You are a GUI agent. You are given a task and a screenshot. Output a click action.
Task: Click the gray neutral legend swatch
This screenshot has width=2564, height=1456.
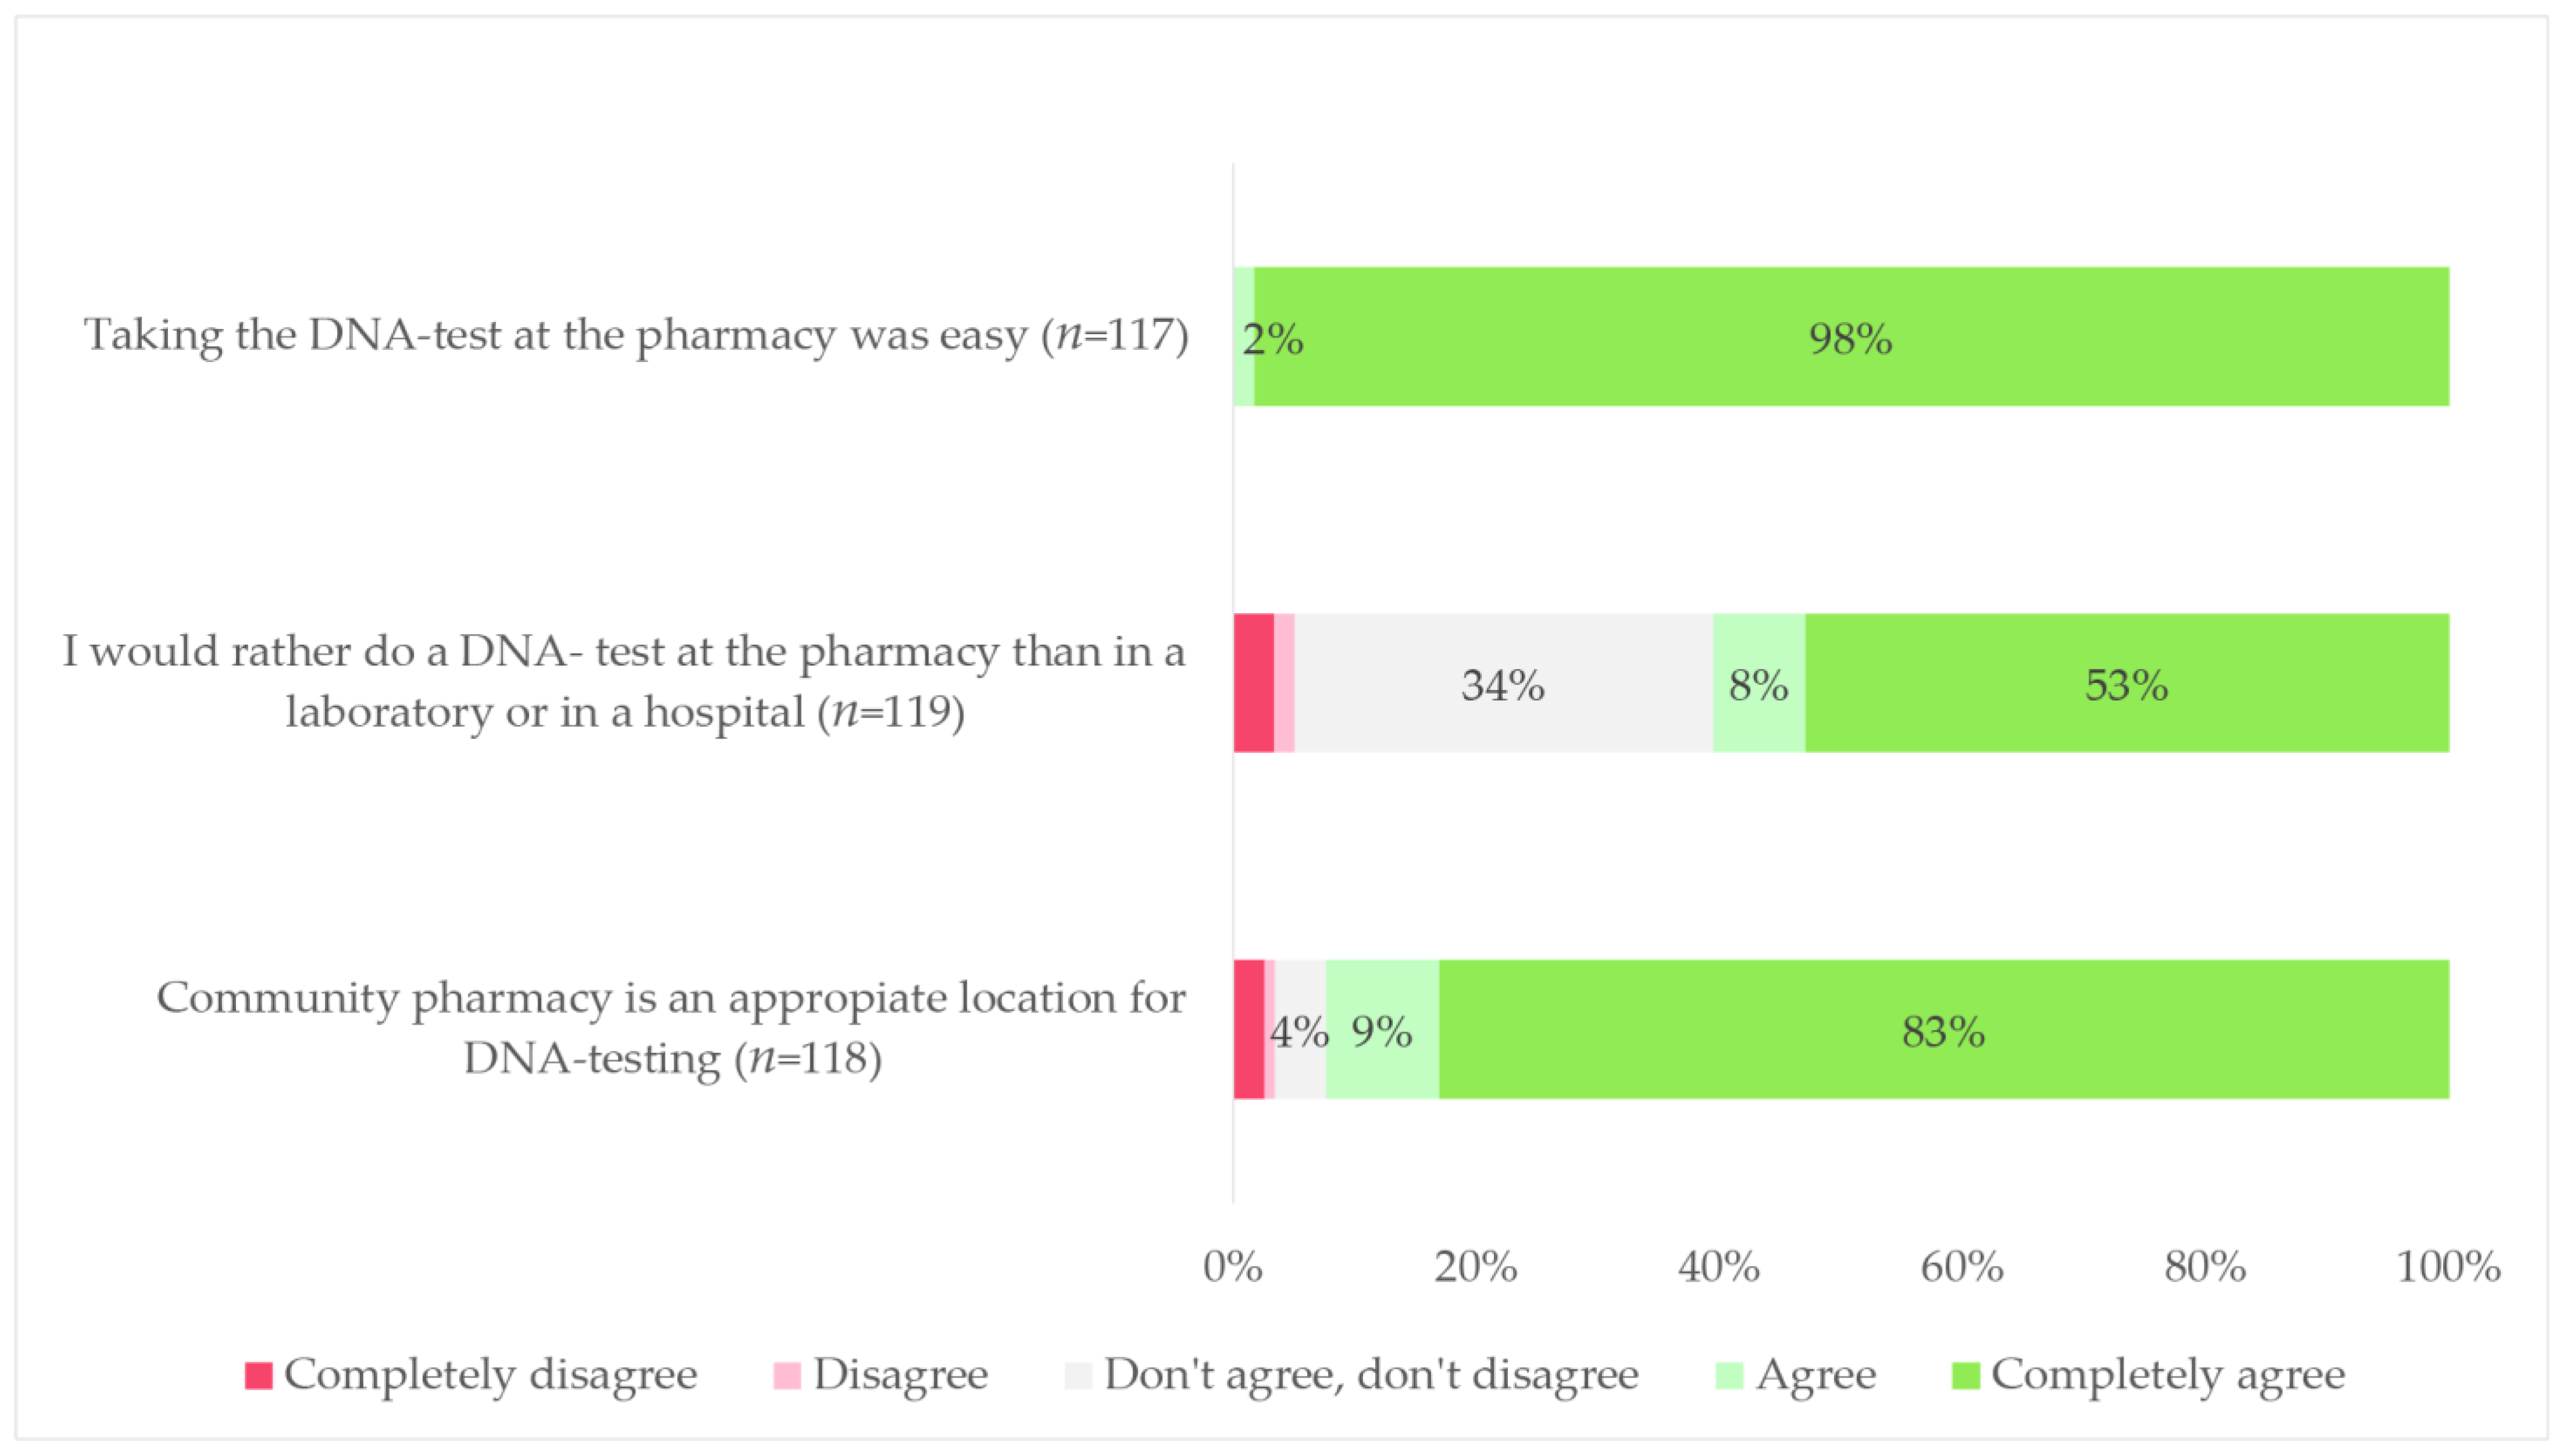coord(1078,1376)
